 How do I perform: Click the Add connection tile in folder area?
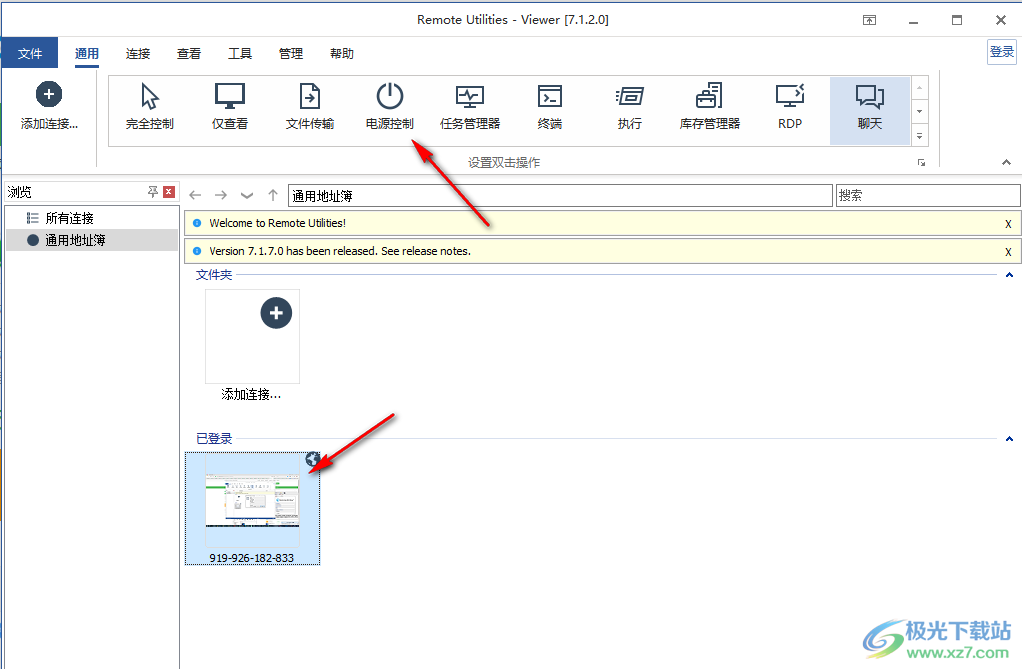pos(252,336)
